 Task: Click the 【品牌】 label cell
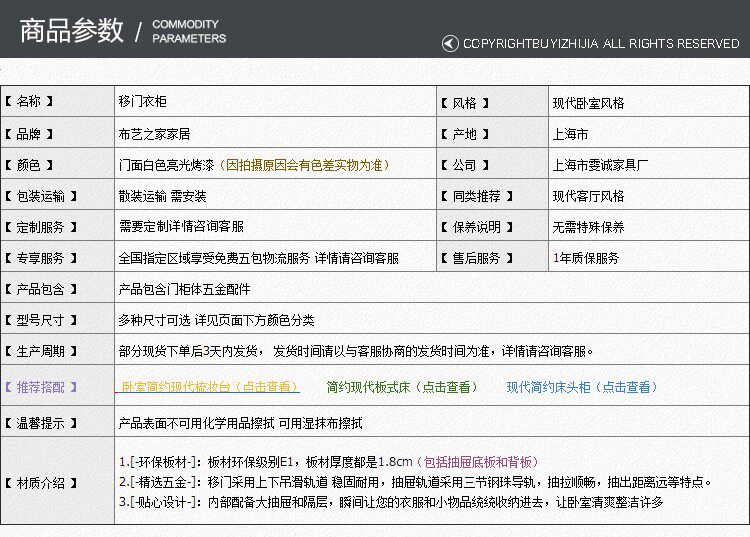[x=57, y=132]
